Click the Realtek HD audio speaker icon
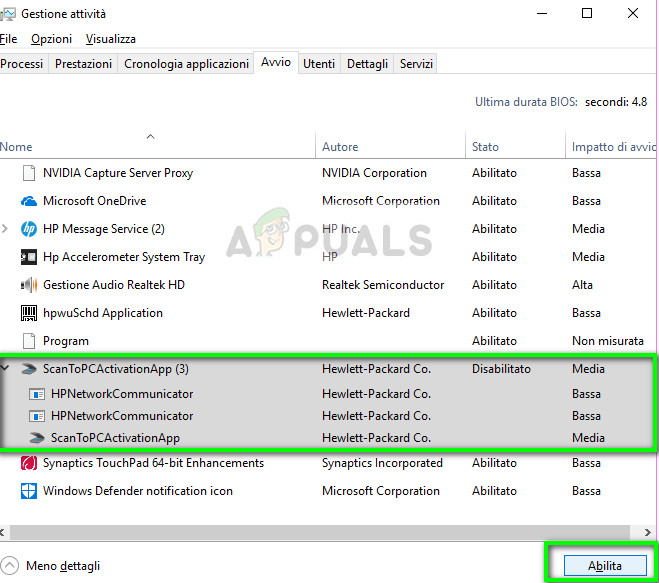Screen dimensions: 659x583 (28, 285)
